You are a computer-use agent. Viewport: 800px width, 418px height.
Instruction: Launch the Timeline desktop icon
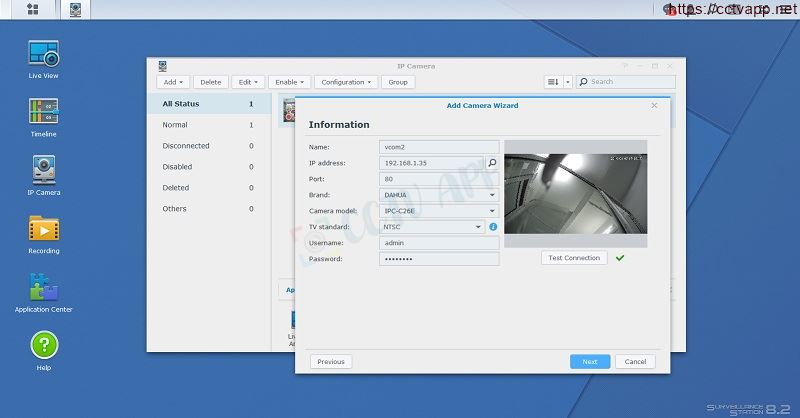click(x=43, y=113)
